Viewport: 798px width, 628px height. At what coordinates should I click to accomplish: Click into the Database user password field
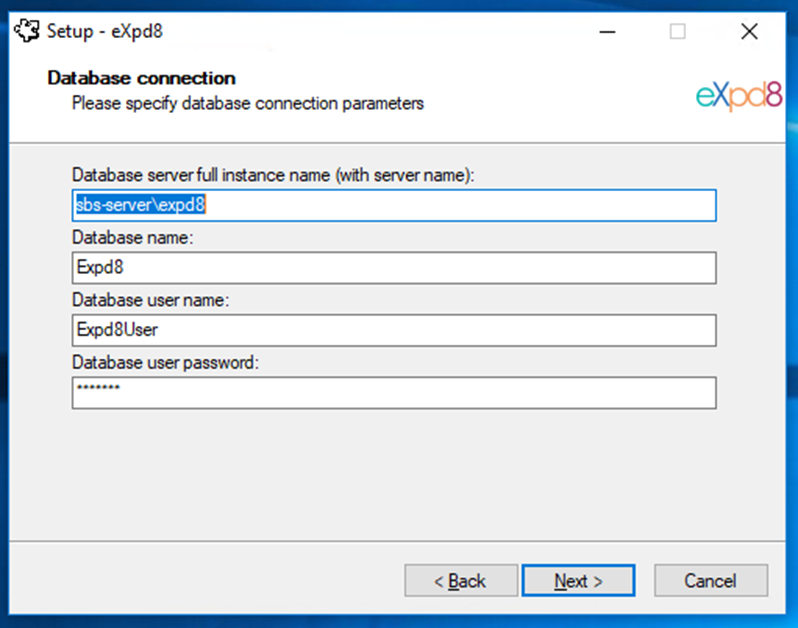pyautogui.click(x=394, y=393)
